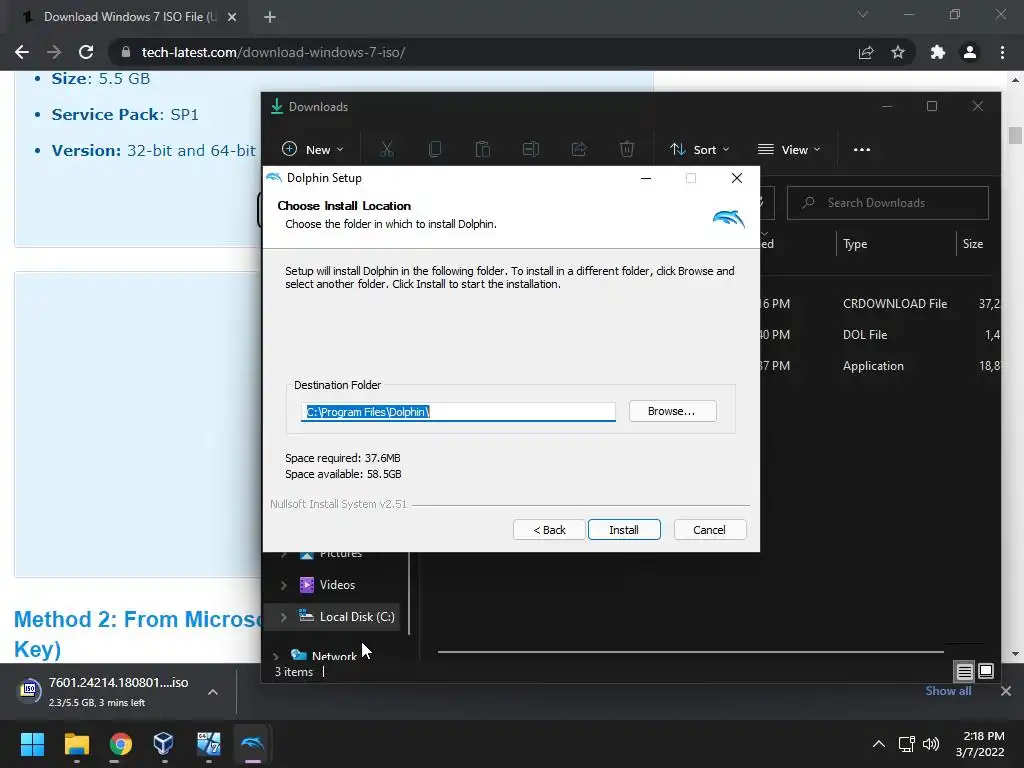Click the Downloads horizontal scrollbar
The height and width of the screenshot is (768, 1024).
pos(690,651)
